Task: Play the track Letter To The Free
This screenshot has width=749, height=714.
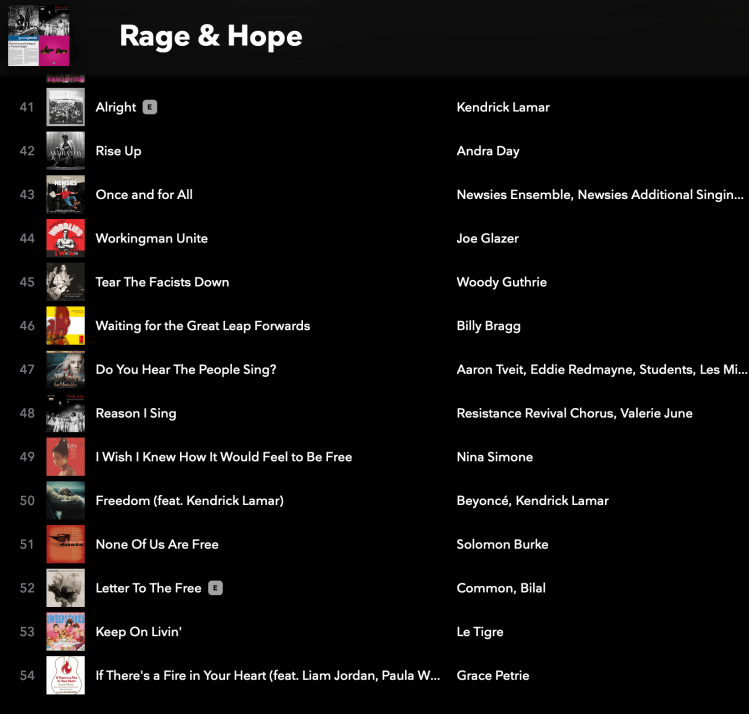Action: pos(149,588)
